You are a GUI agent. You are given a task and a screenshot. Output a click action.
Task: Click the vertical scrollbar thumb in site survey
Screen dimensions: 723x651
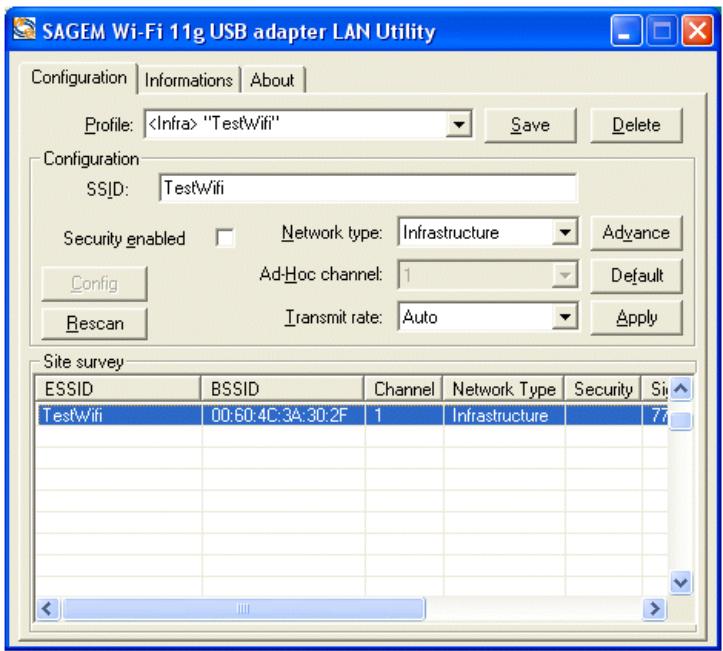(x=681, y=420)
